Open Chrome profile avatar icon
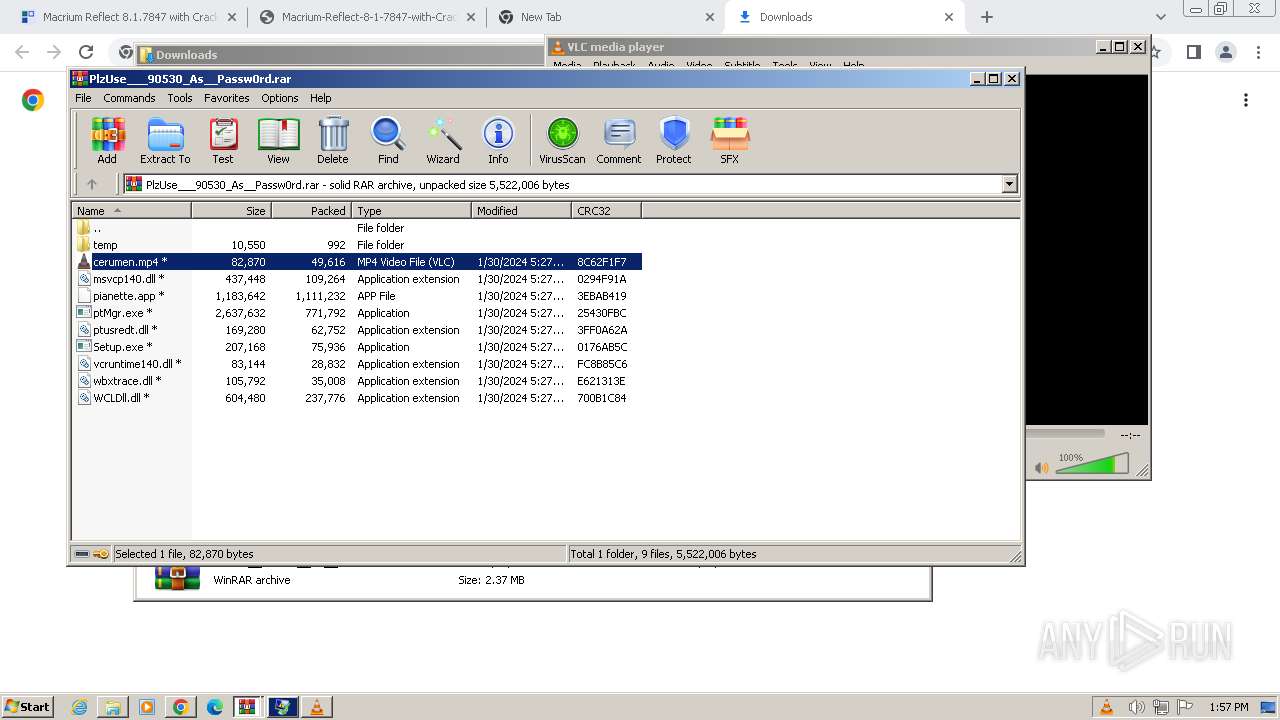 (x=1225, y=52)
